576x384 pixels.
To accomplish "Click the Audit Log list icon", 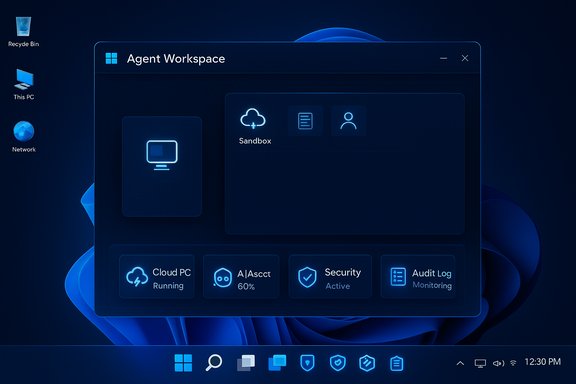I will 398,277.
